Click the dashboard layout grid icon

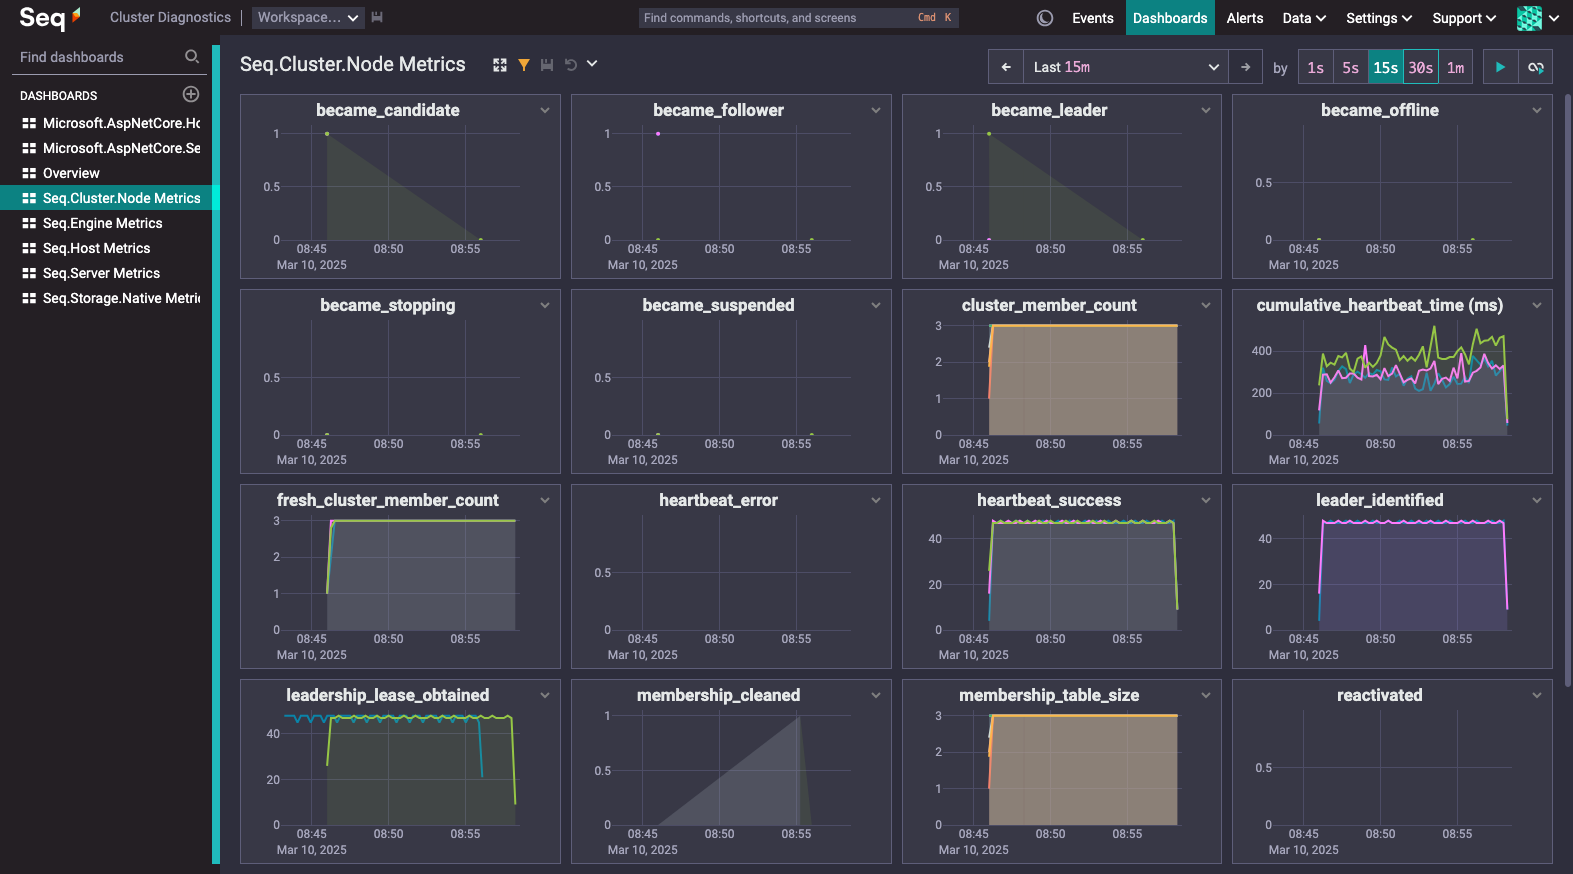[x=500, y=64]
